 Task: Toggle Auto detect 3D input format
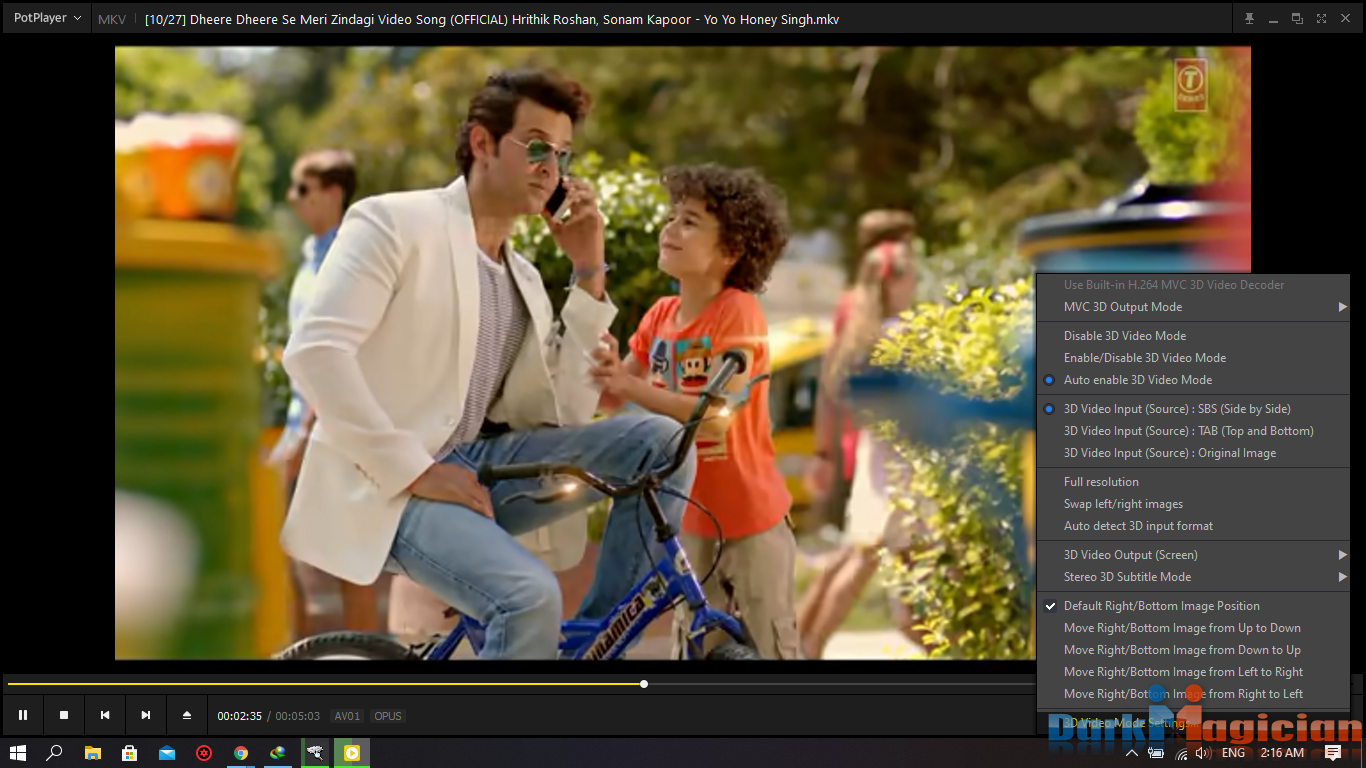tap(1193, 526)
